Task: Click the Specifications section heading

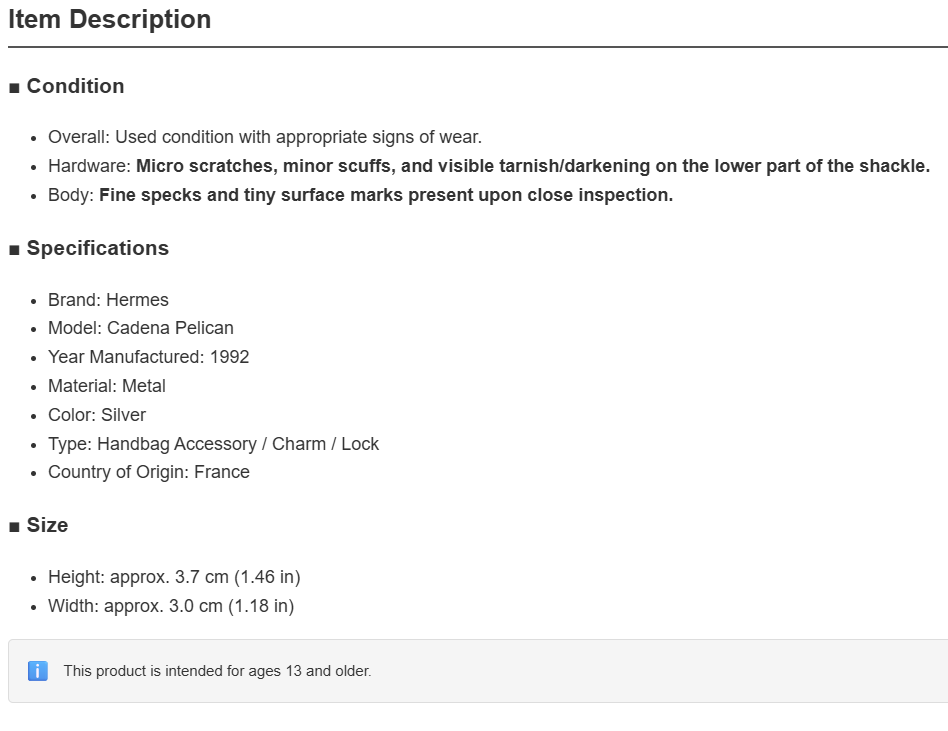Action: tap(98, 248)
